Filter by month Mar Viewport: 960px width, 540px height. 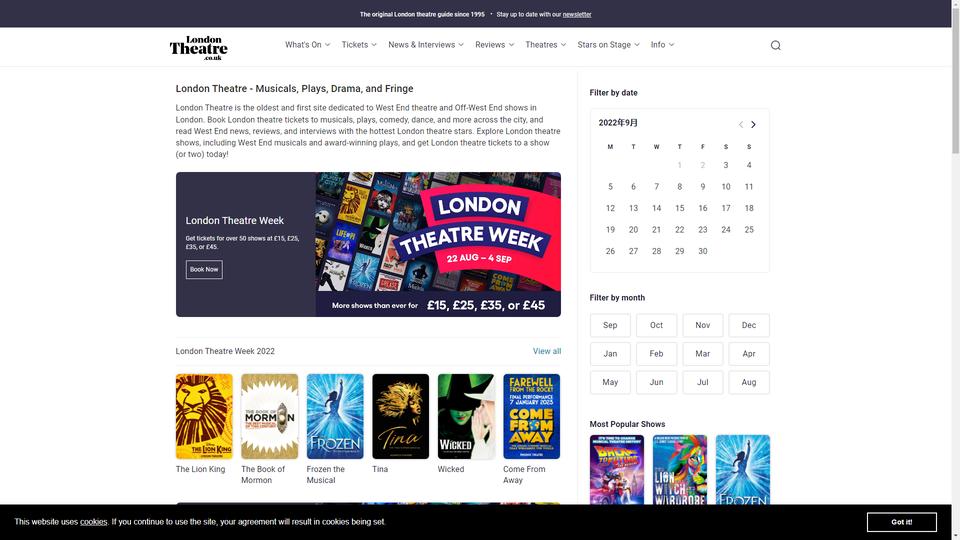(703, 354)
